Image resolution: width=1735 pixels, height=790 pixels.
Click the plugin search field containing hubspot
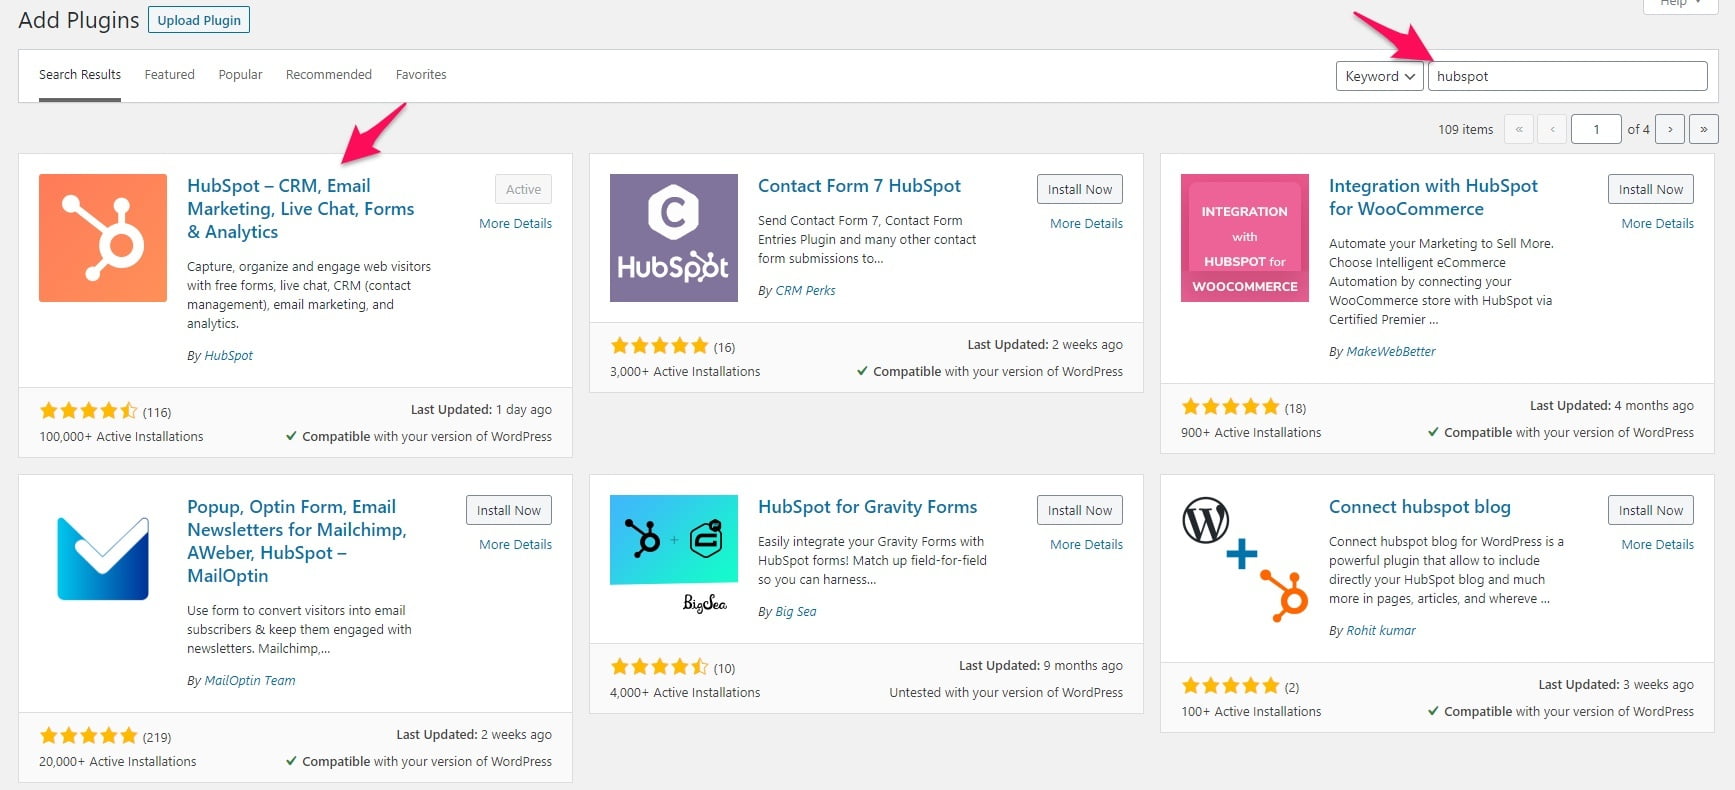[1567, 76]
